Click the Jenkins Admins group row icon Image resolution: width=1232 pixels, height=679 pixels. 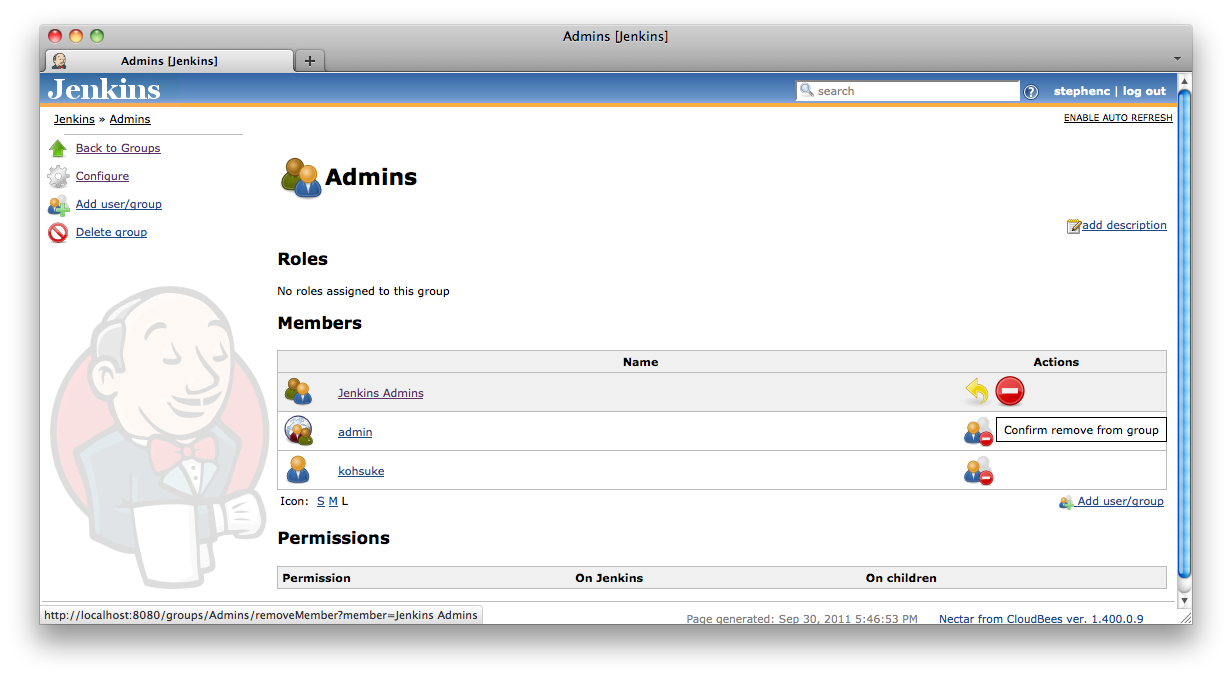click(x=298, y=392)
